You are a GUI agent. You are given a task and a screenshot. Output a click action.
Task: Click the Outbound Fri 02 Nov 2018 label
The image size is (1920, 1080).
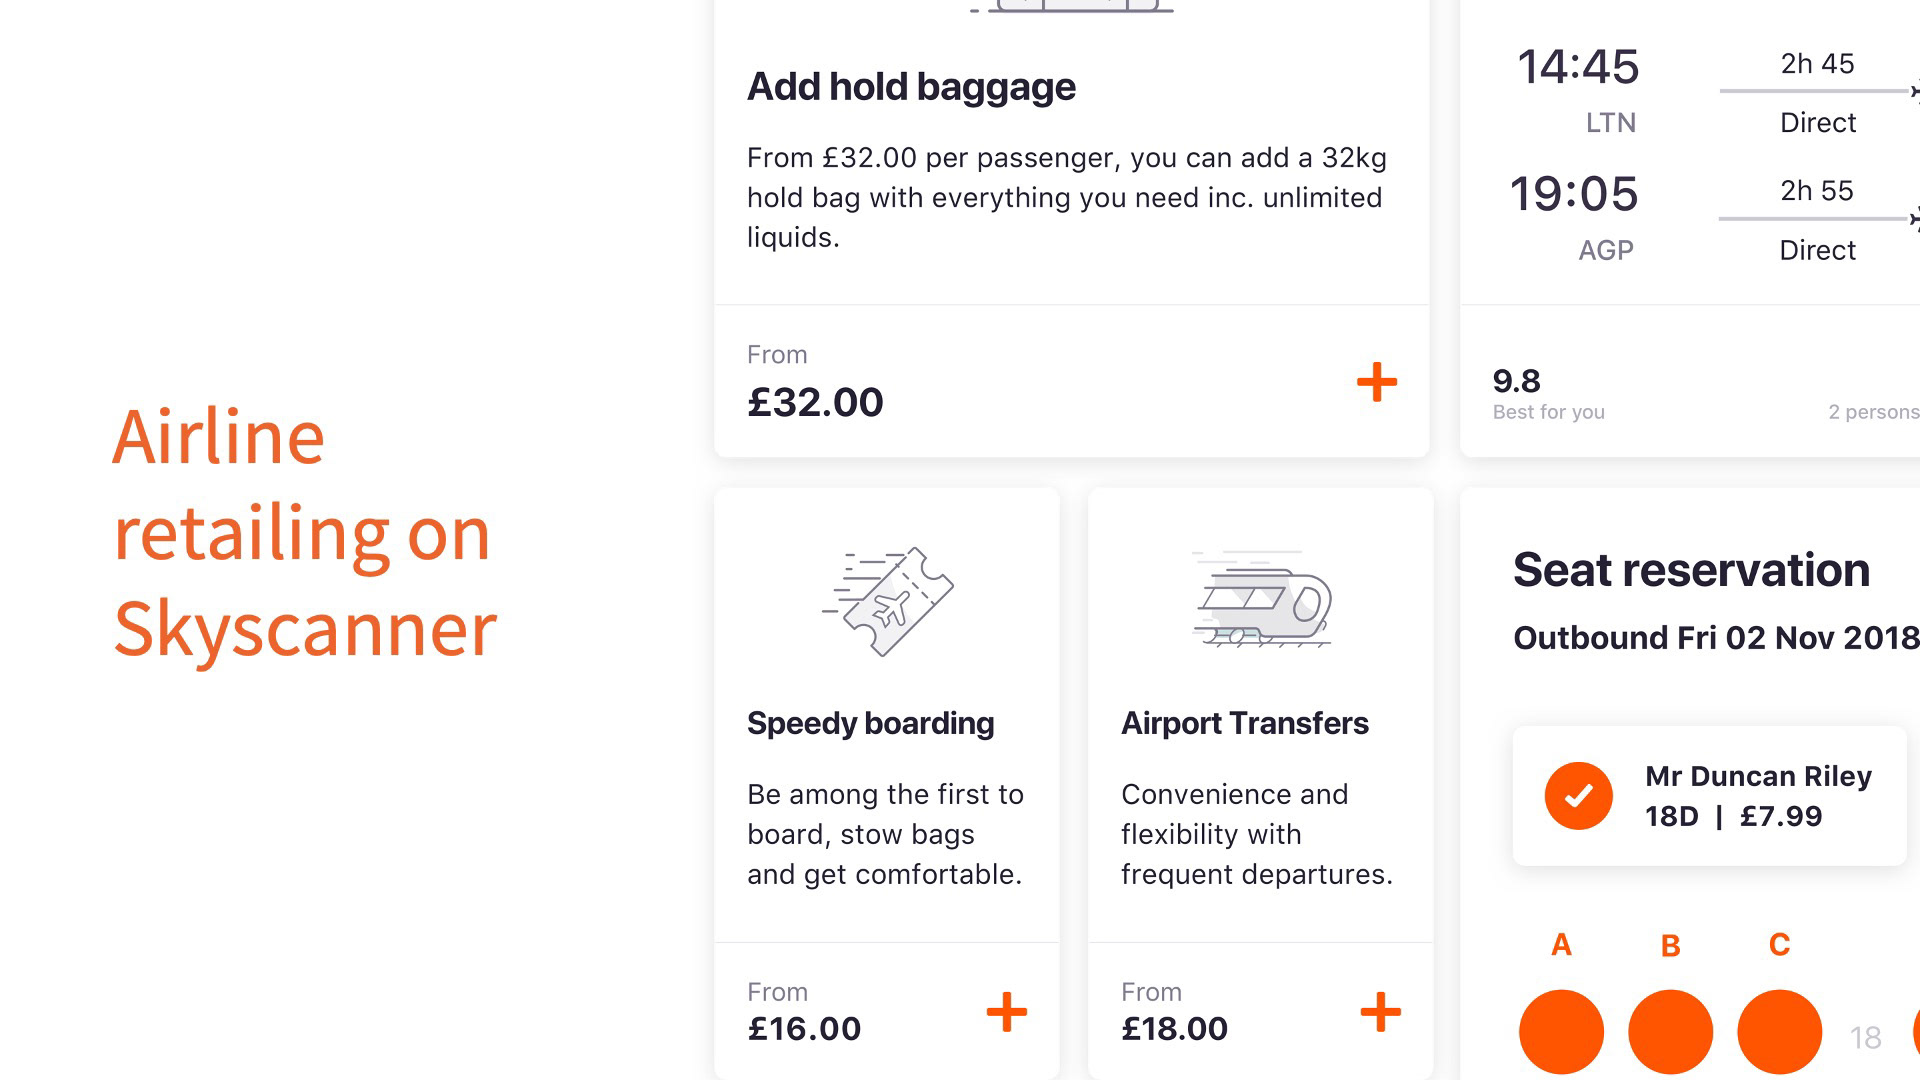coord(1714,638)
